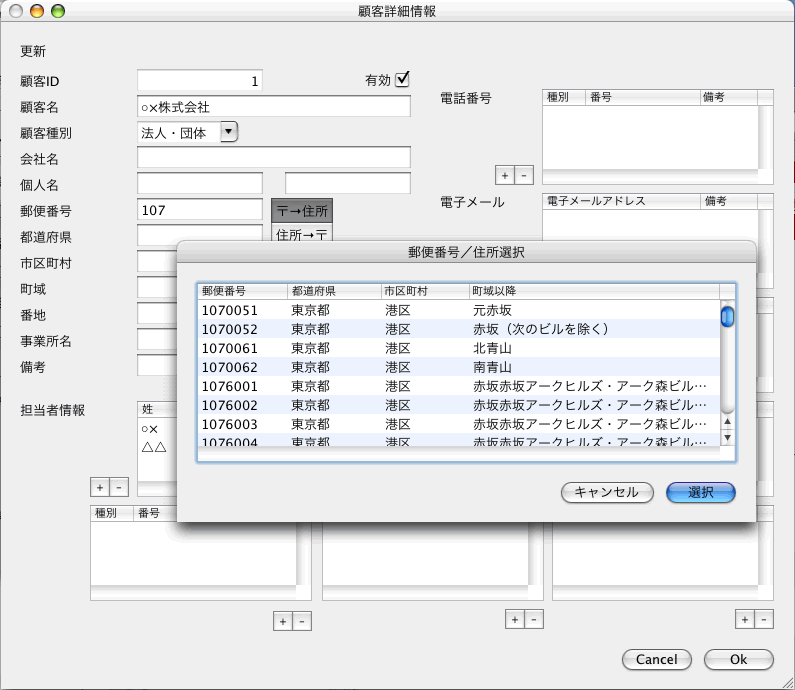Click the scroll-down arrow in the address list
Image resolution: width=795 pixels, height=690 pixels.
[x=727, y=438]
